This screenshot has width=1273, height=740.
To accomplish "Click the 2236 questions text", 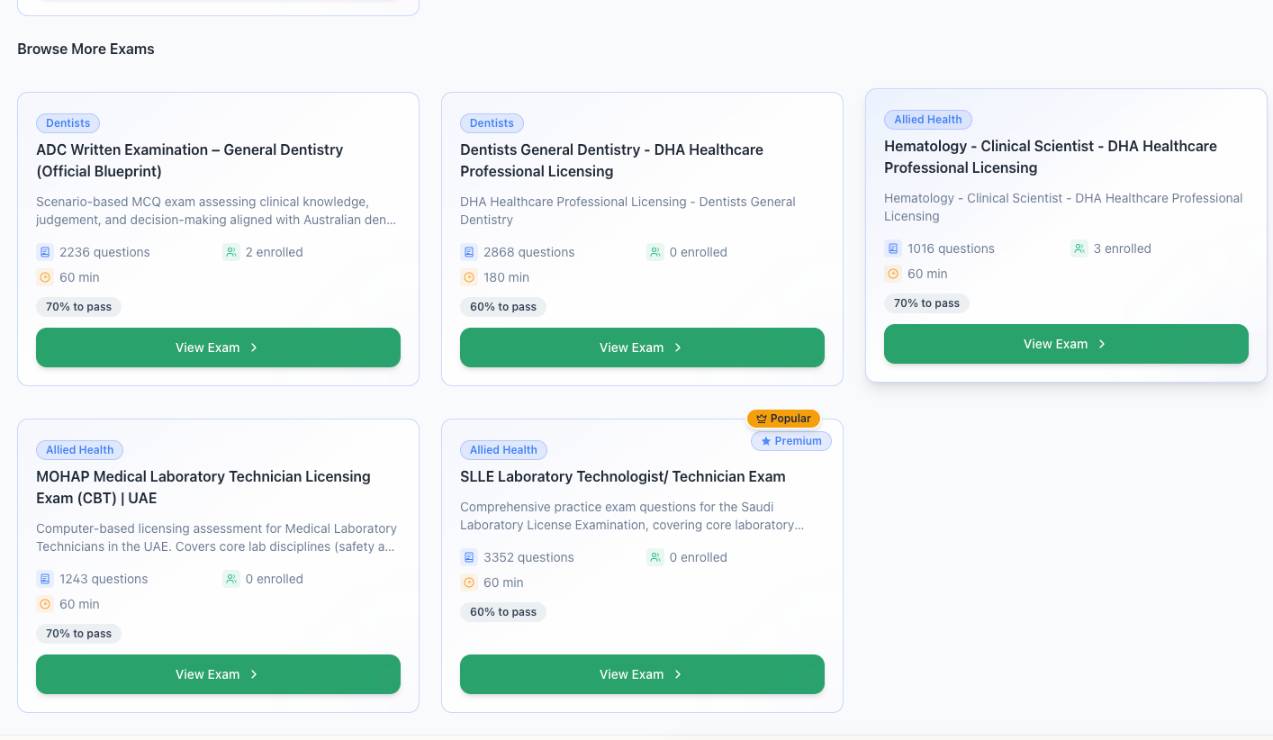I will [x=105, y=252].
